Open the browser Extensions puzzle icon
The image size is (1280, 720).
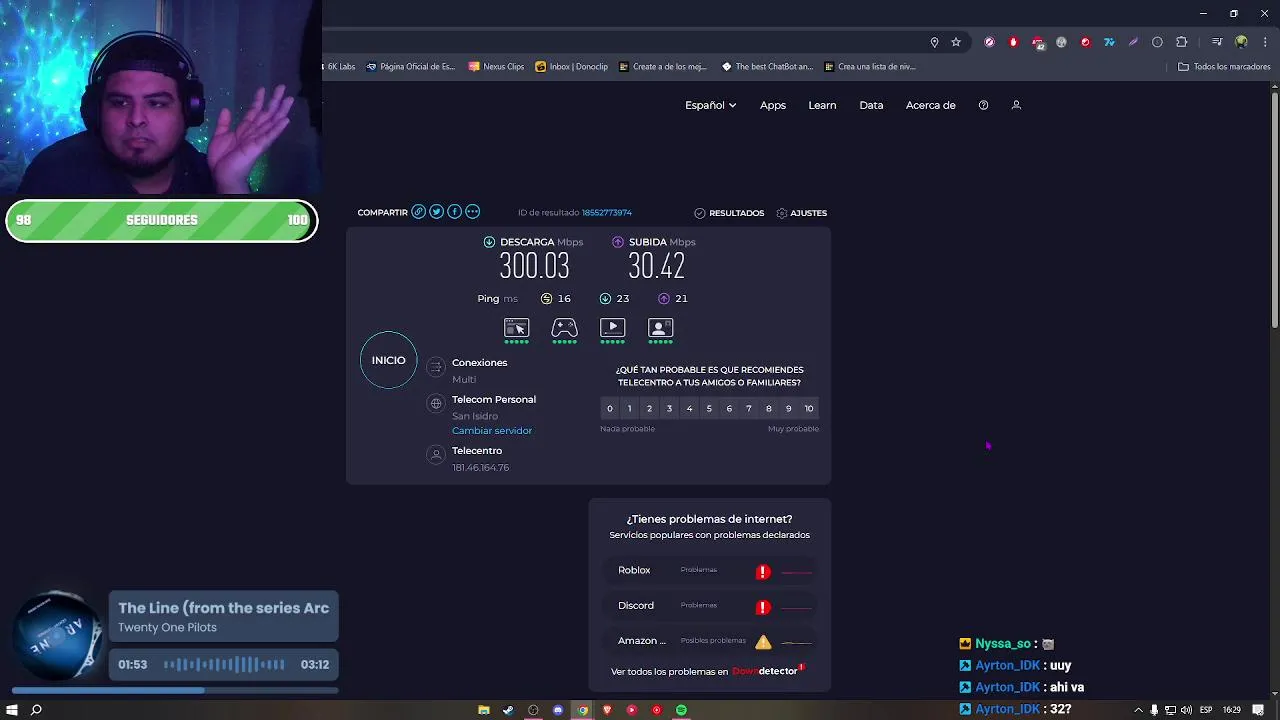click(x=1181, y=42)
